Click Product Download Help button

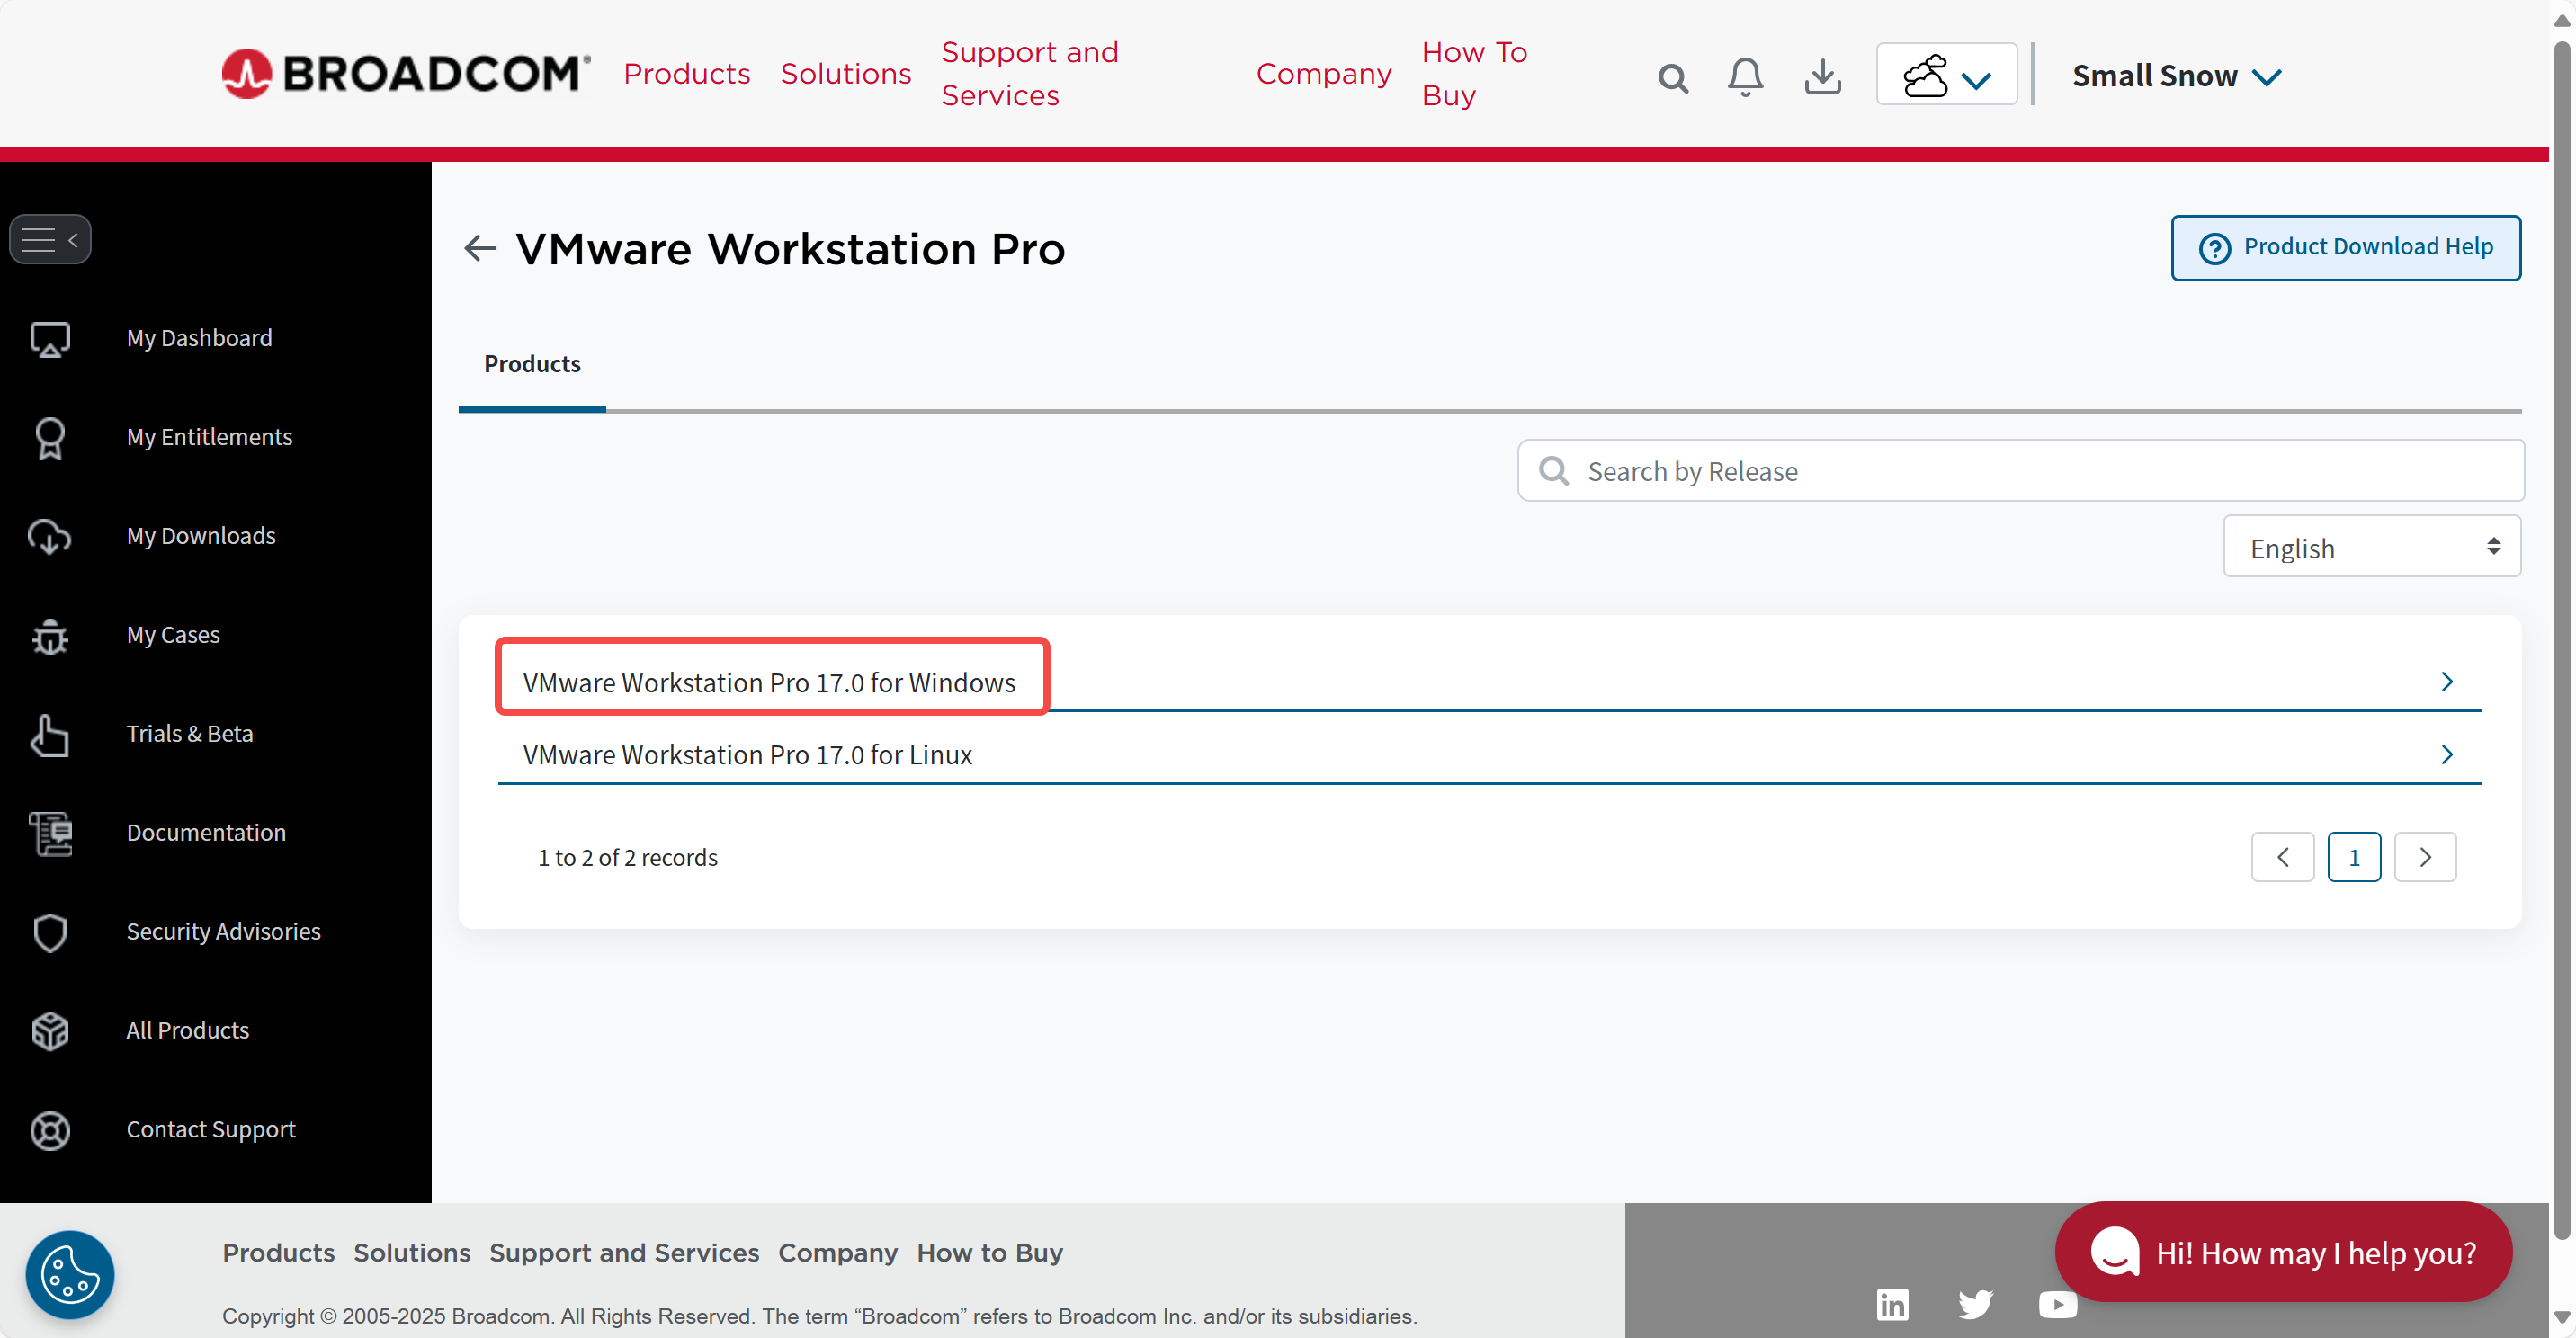pos(2345,248)
